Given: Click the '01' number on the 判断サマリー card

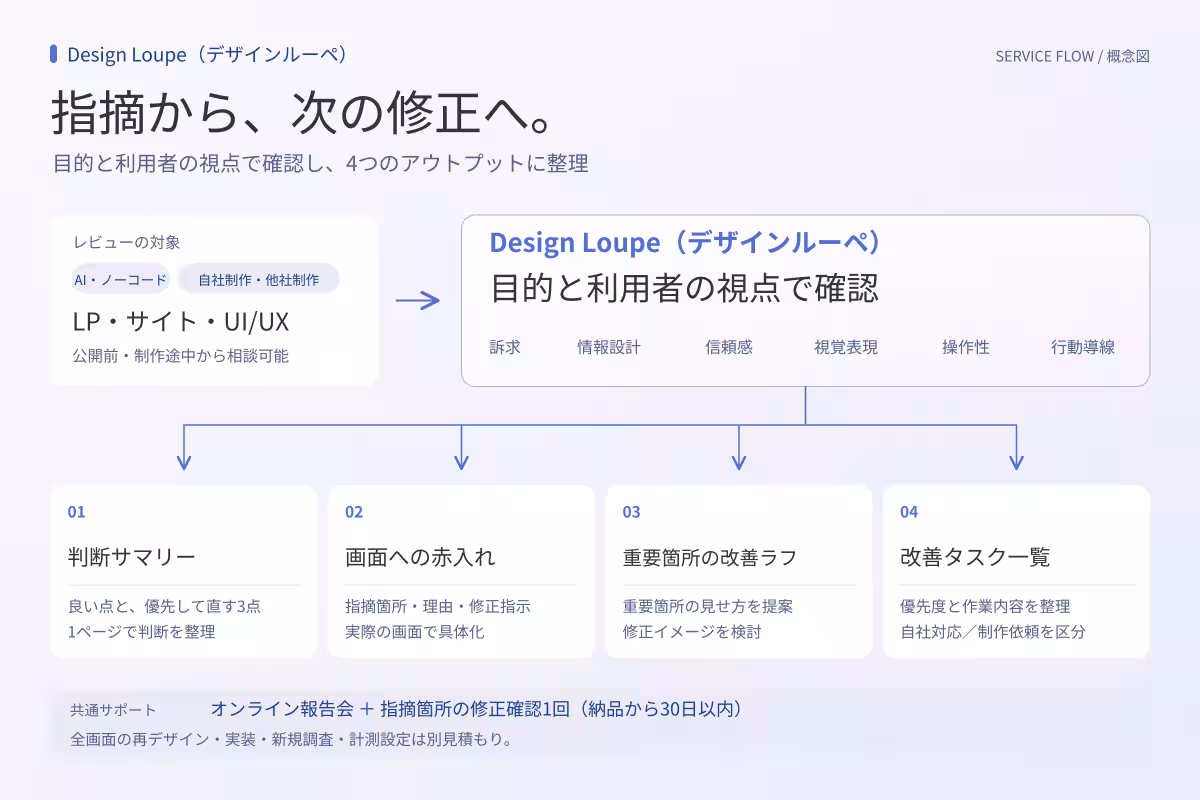Looking at the screenshot, I should click(77, 512).
